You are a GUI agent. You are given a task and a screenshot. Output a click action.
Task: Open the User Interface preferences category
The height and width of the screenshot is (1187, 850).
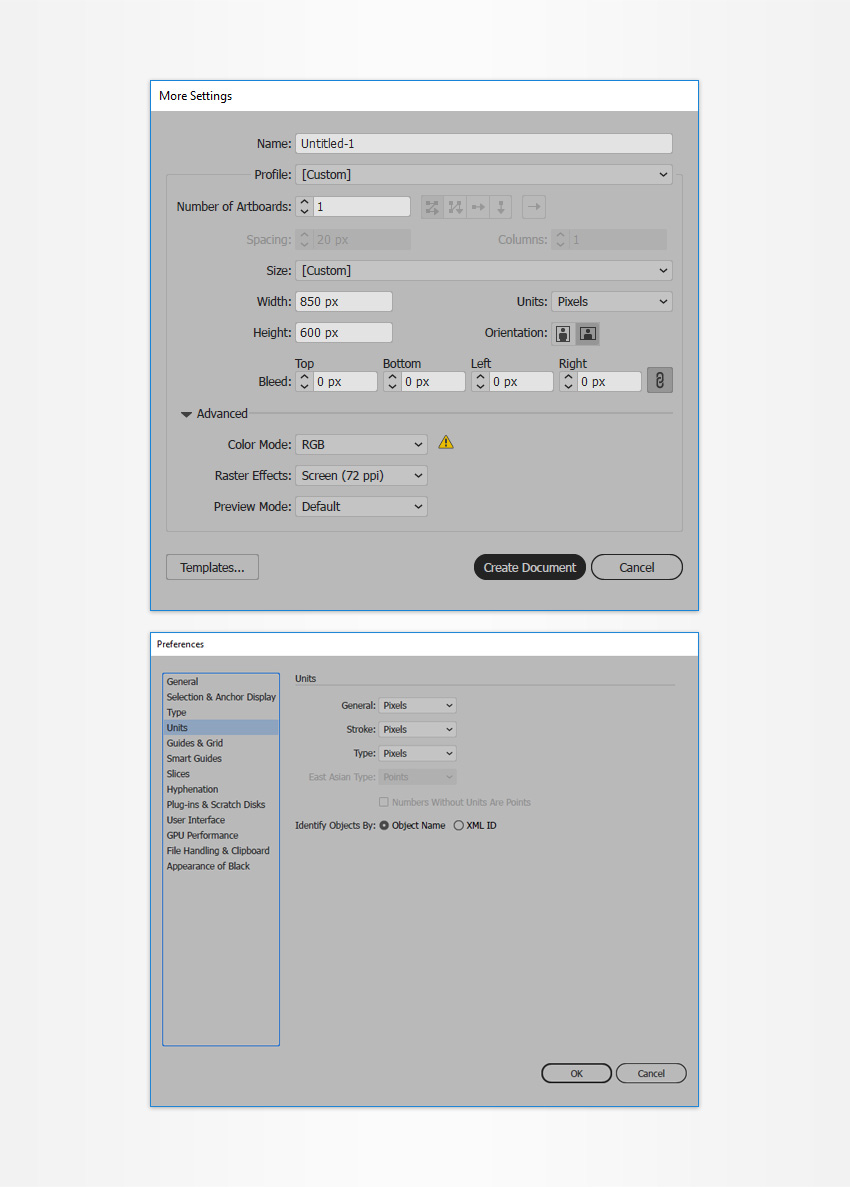coord(196,820)
